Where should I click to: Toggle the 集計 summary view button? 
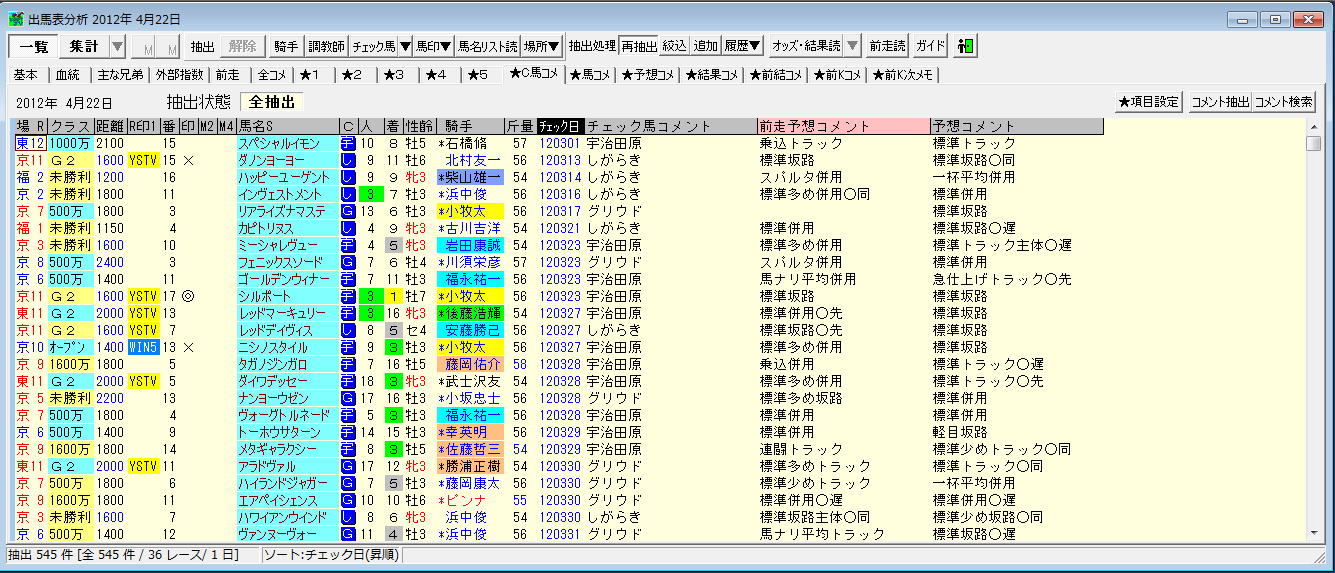click(84, 46)
